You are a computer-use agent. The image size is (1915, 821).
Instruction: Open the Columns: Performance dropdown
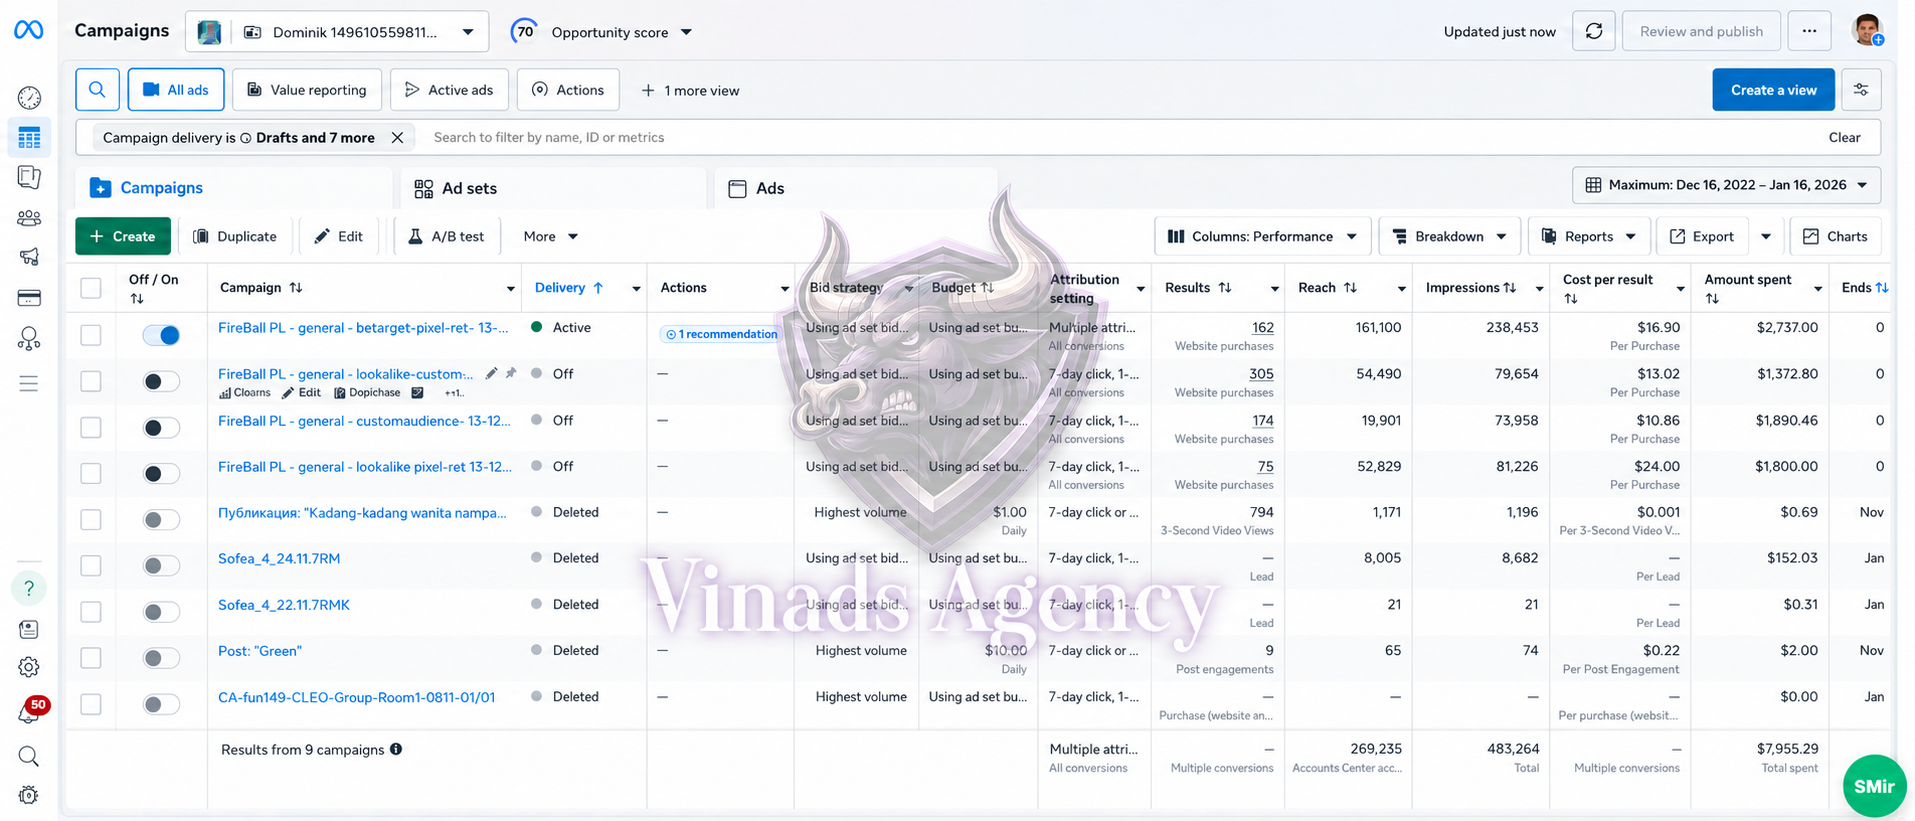click(1262, 237)
